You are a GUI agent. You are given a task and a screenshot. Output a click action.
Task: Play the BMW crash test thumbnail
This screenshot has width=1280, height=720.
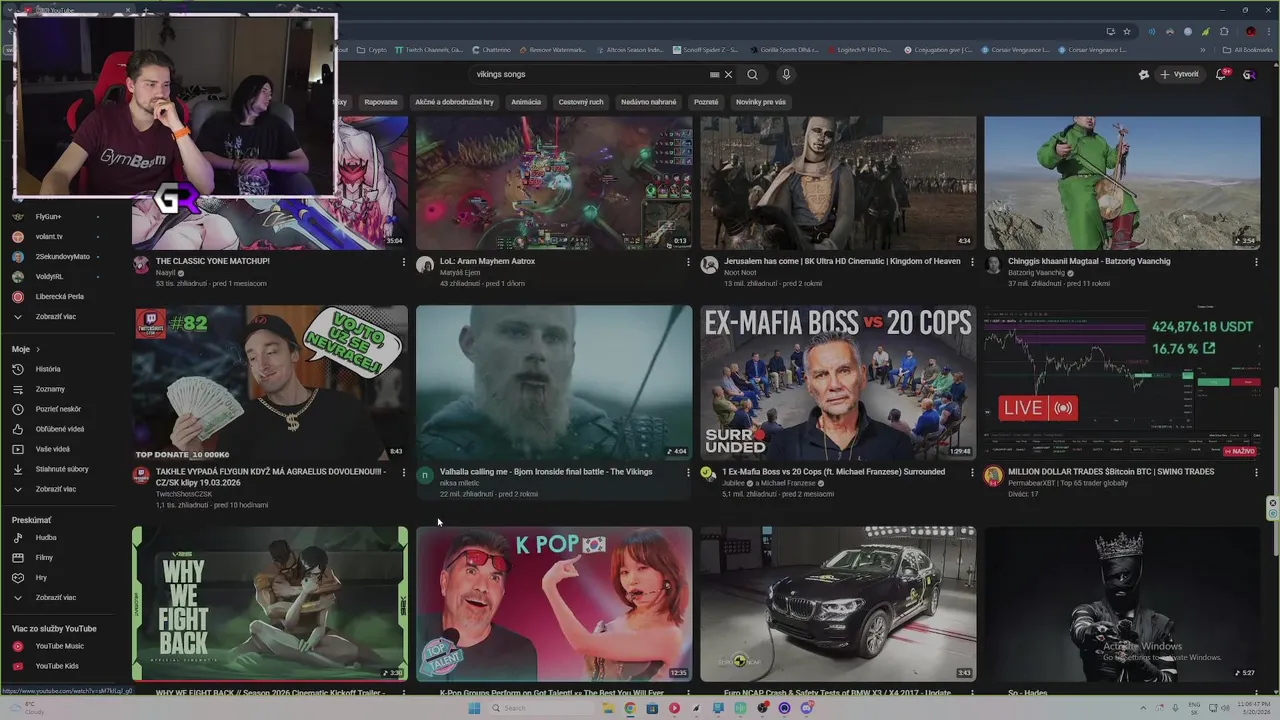click(838, 604)
